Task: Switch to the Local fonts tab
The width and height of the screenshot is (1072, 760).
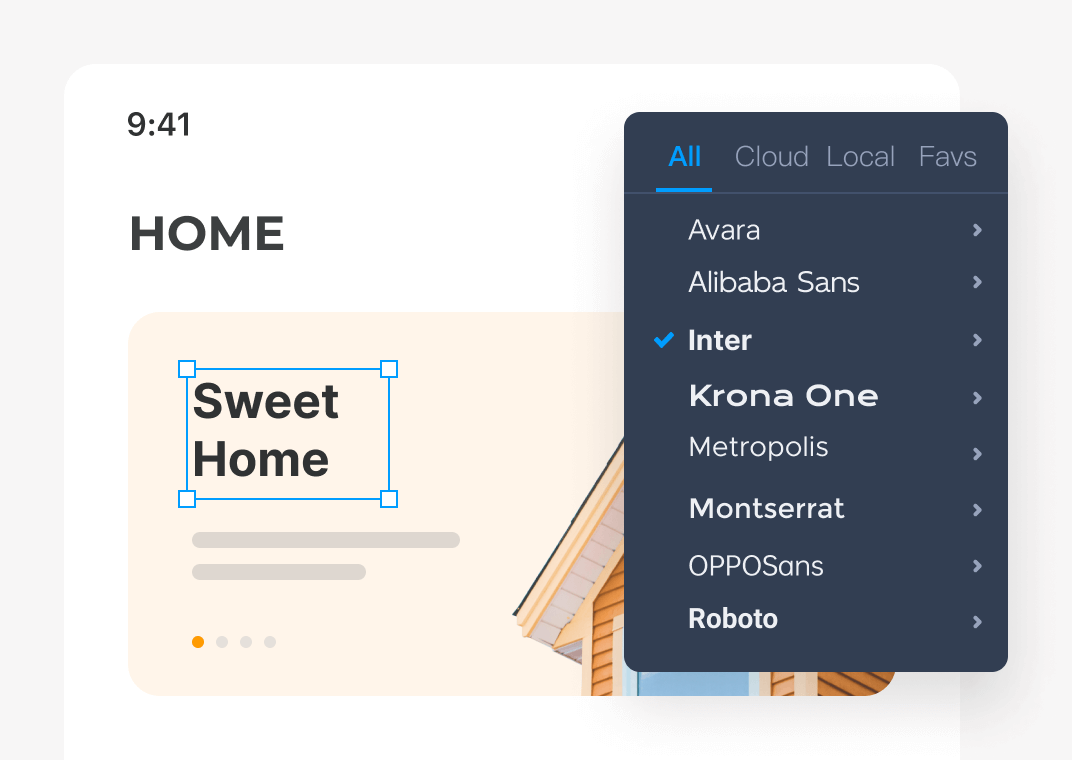Action: click(x=860, y=157)
